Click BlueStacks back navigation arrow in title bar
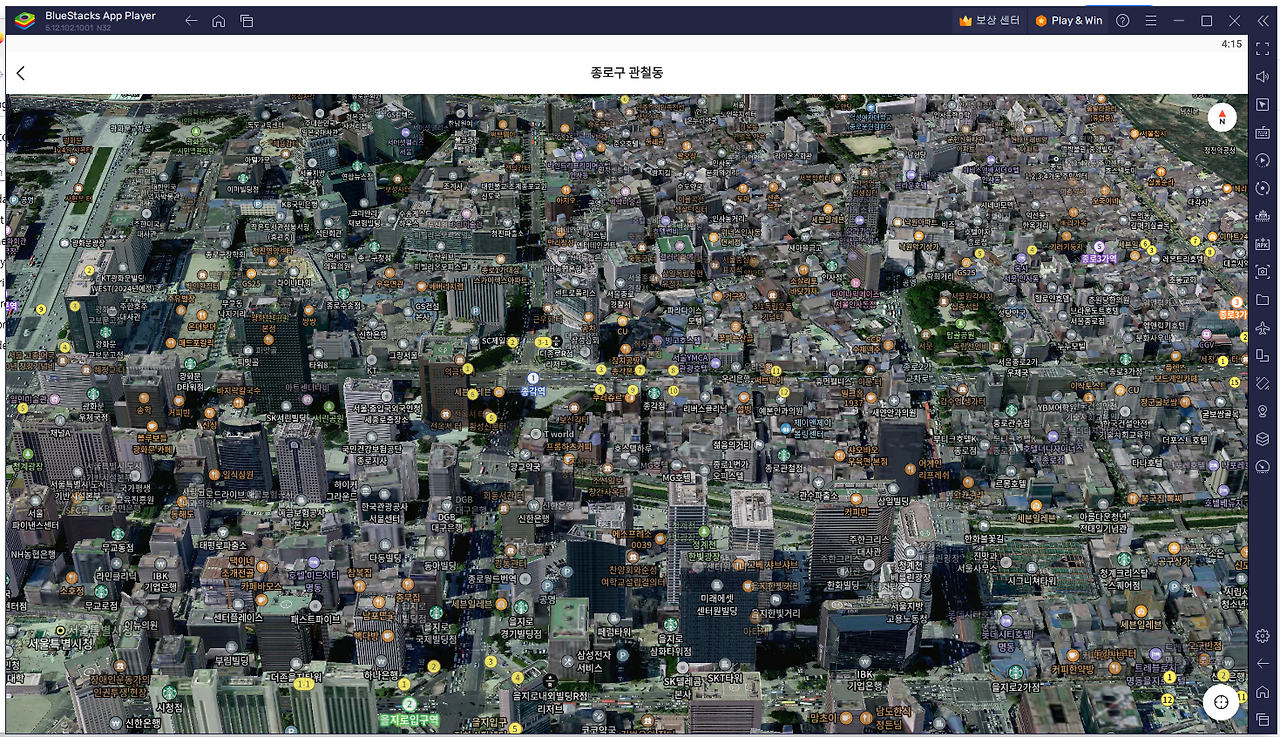The image size is (1280, 737). coord(191,20)
